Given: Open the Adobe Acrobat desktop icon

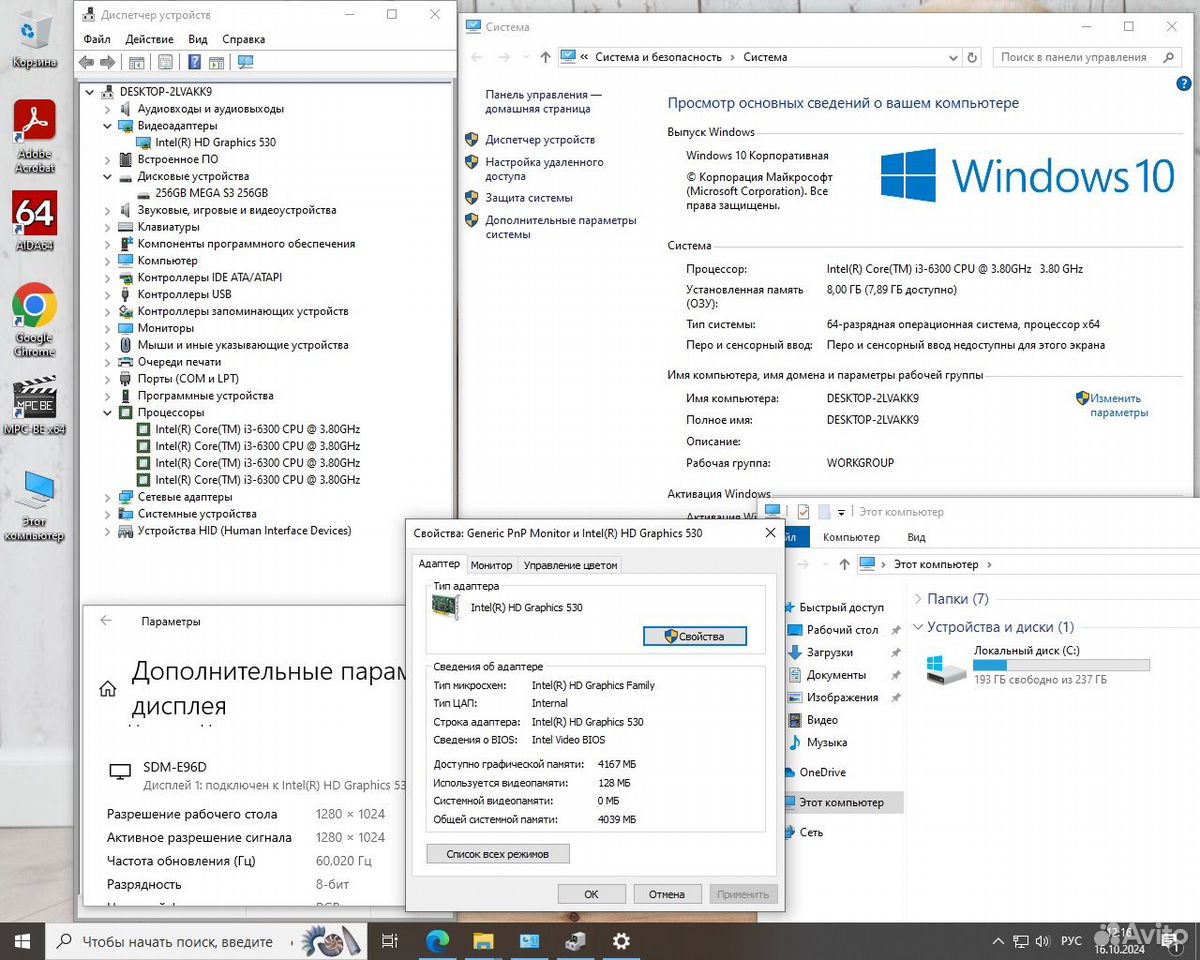Looking at the screenshot, I should (x=34, y=137).
